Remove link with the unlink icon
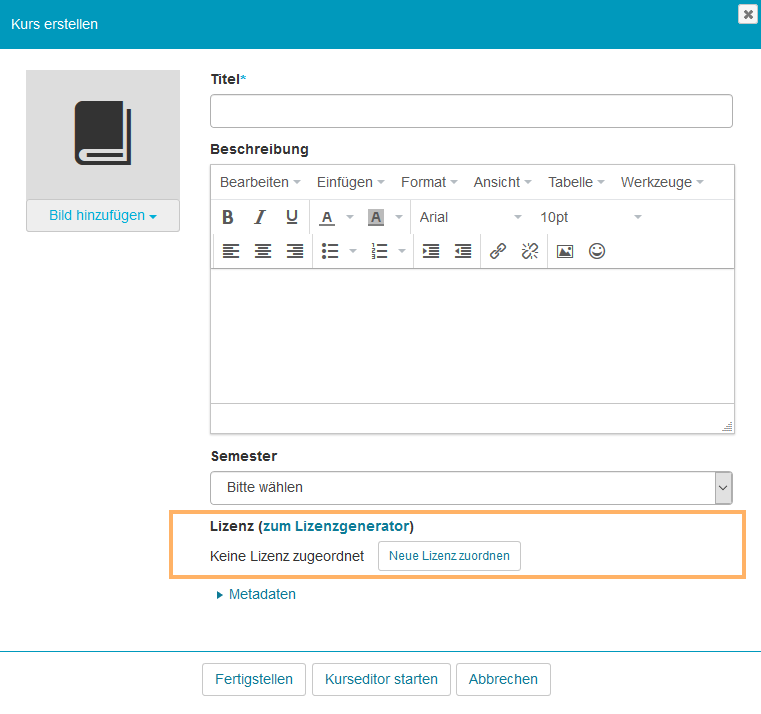 [x=530, y=252]
